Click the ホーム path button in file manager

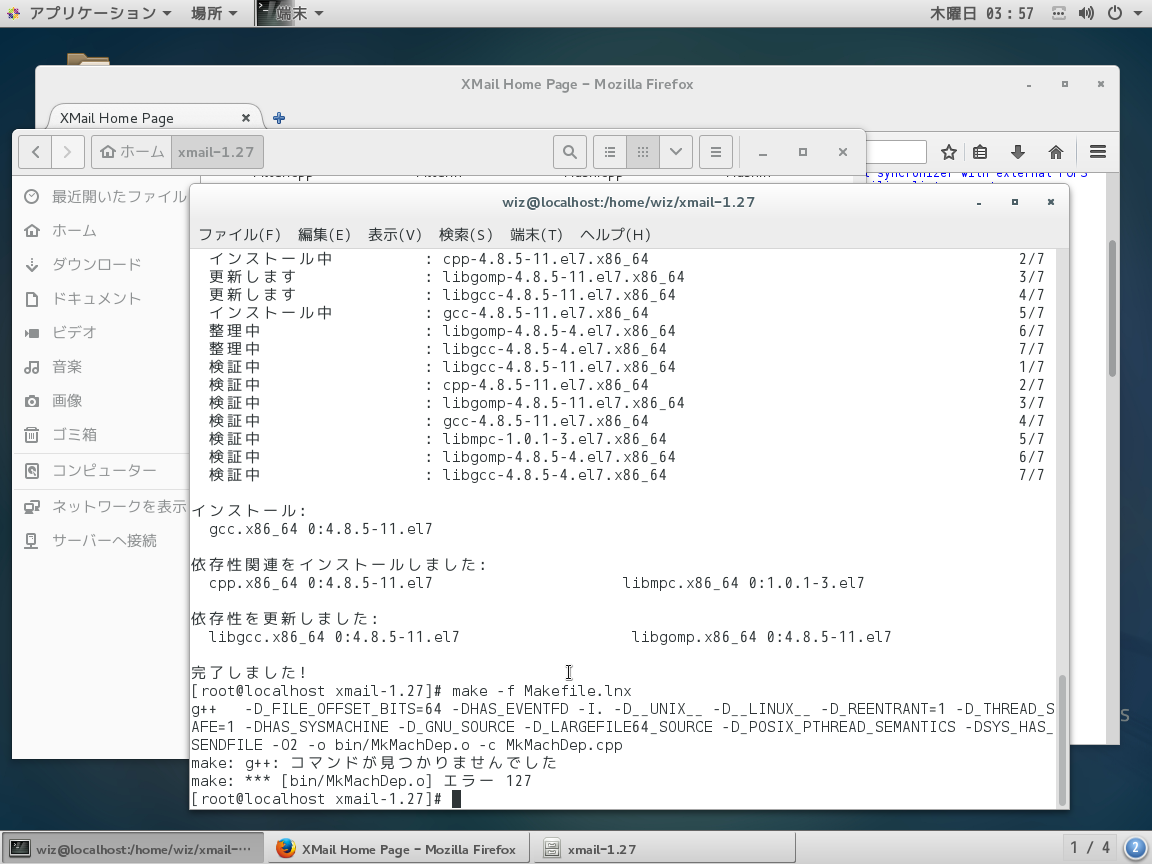(x=132, y=152)
